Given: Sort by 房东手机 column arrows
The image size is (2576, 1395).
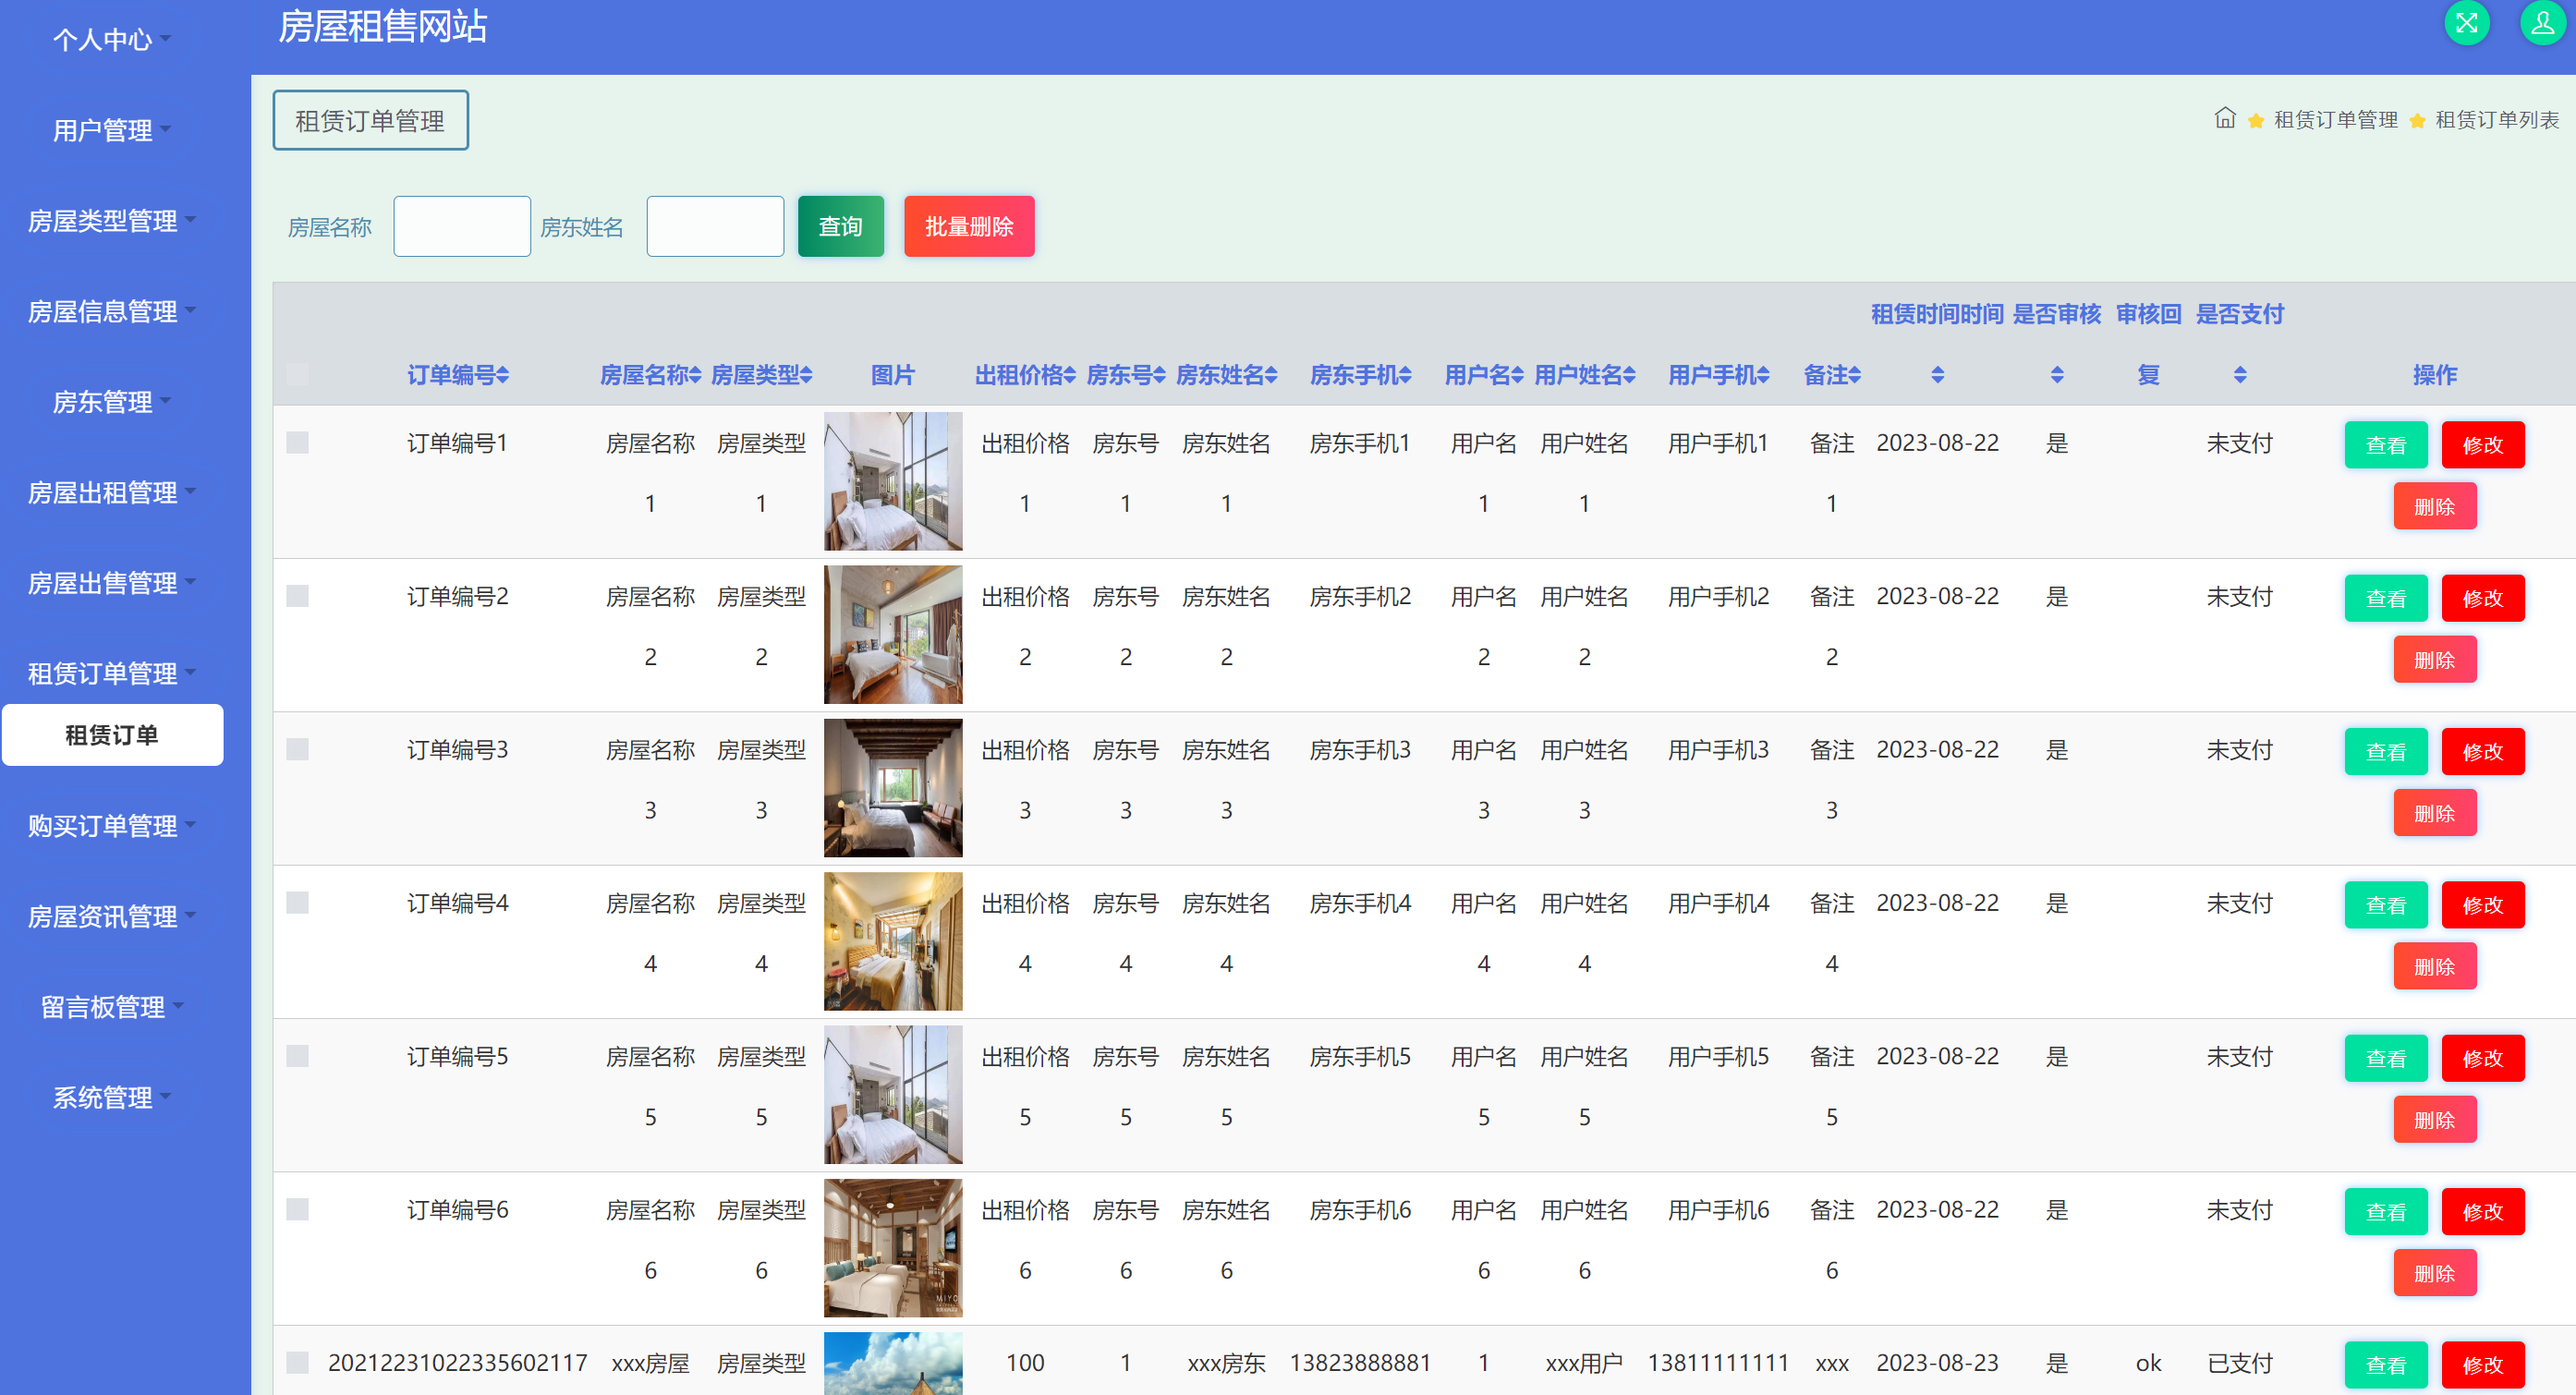Looking at the screenshot, I should click(x=1405, y=375).
